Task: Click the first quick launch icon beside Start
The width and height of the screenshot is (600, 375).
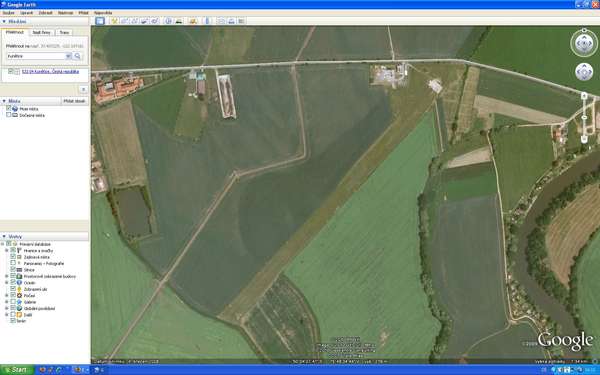Action: tap(42, 370)
